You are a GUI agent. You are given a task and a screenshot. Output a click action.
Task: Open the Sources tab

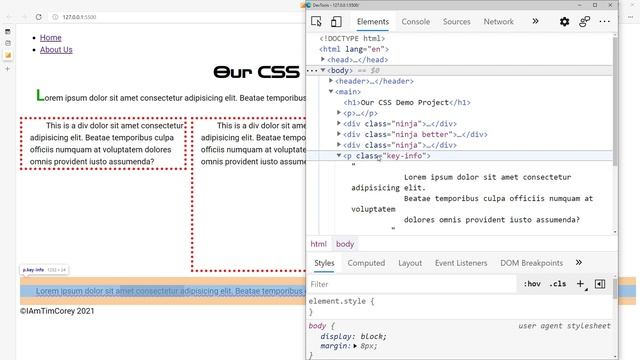[456, 22]
